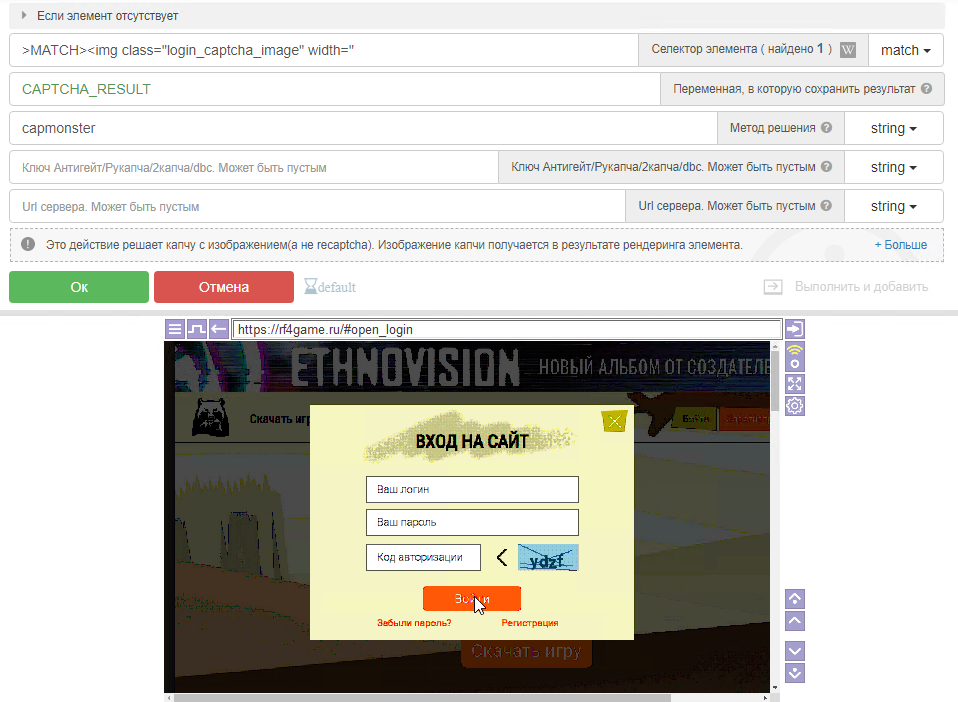The height and width of the screenshot is (702, 958).
Task: Click the 'default' timeout hourglass label
Action: point(330,287)
